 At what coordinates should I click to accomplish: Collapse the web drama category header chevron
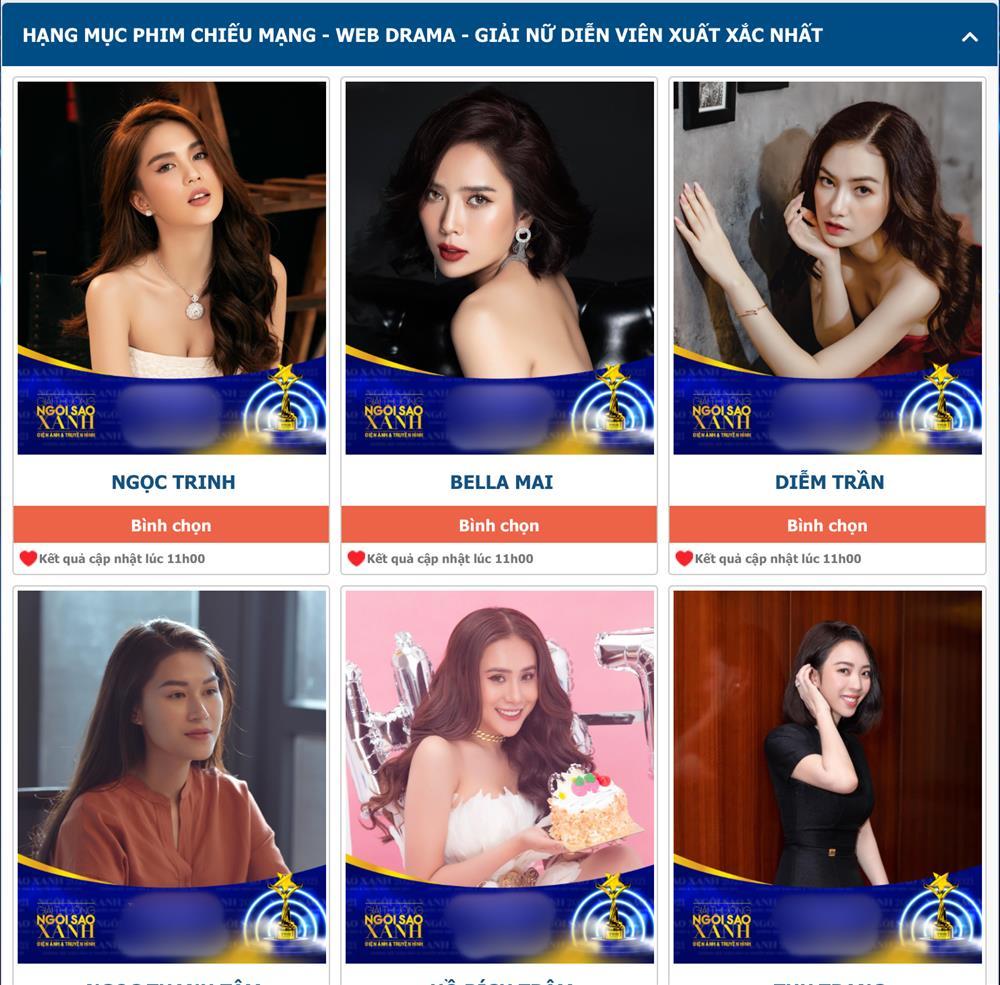coord(969,37)
